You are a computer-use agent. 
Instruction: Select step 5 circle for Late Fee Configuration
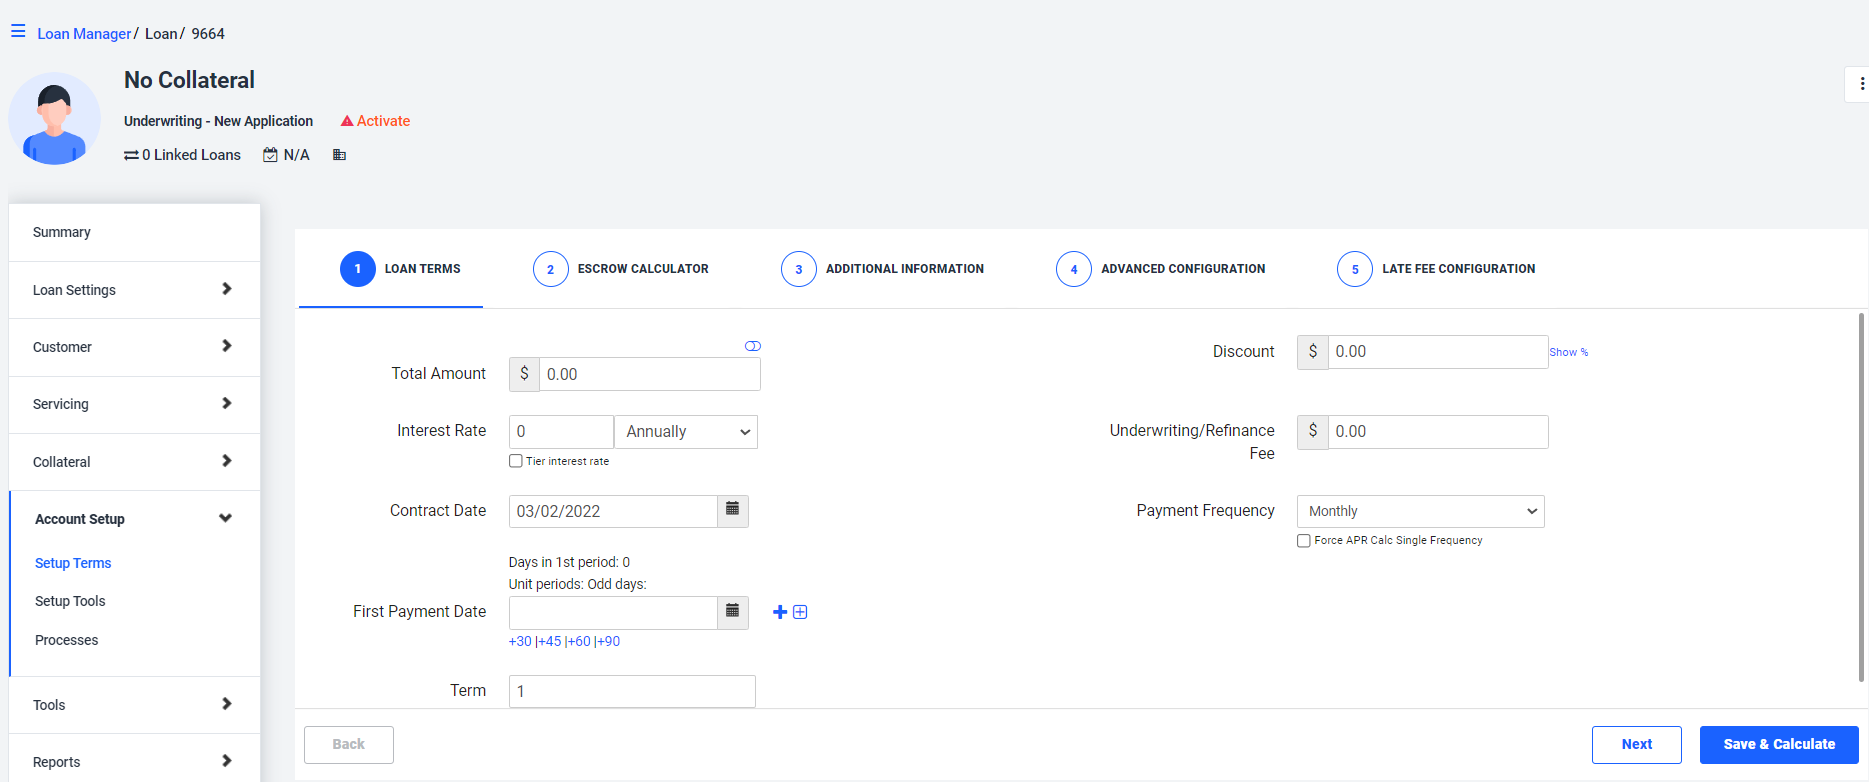point(1355,269)
